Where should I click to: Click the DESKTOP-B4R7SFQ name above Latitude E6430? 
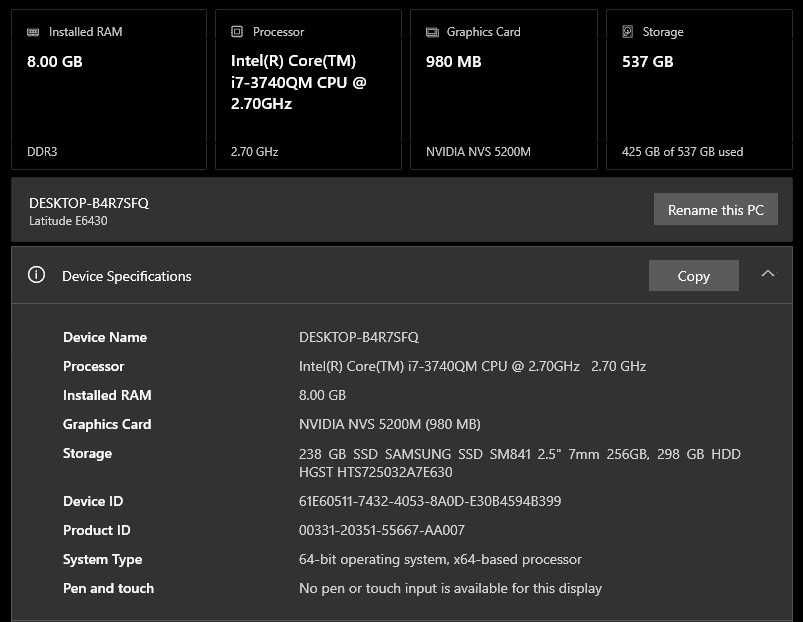click(89, 203)
